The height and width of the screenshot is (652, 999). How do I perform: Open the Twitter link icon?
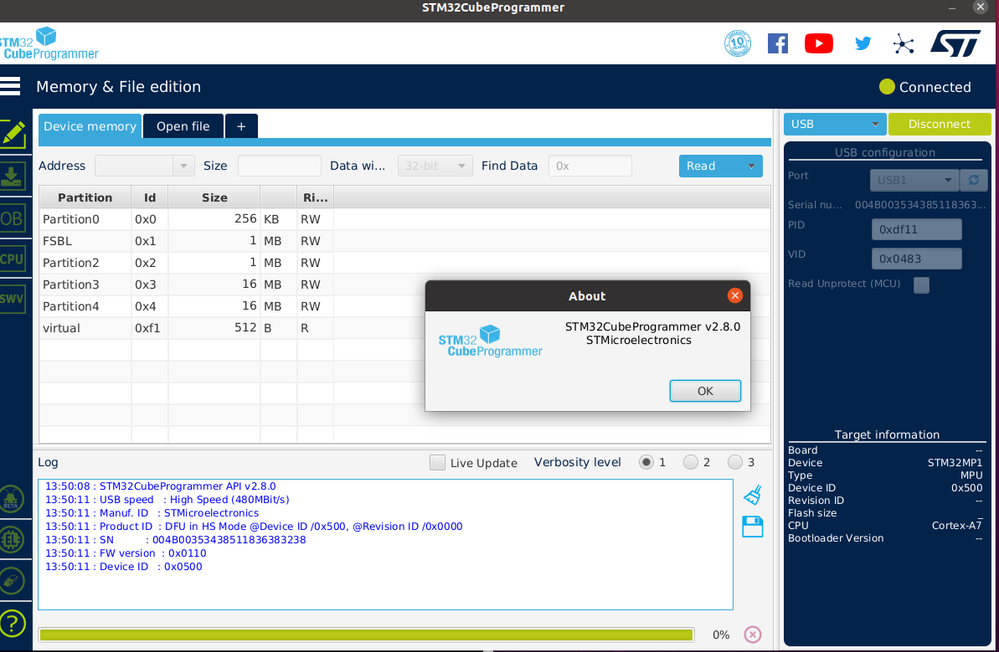[863, 43]
